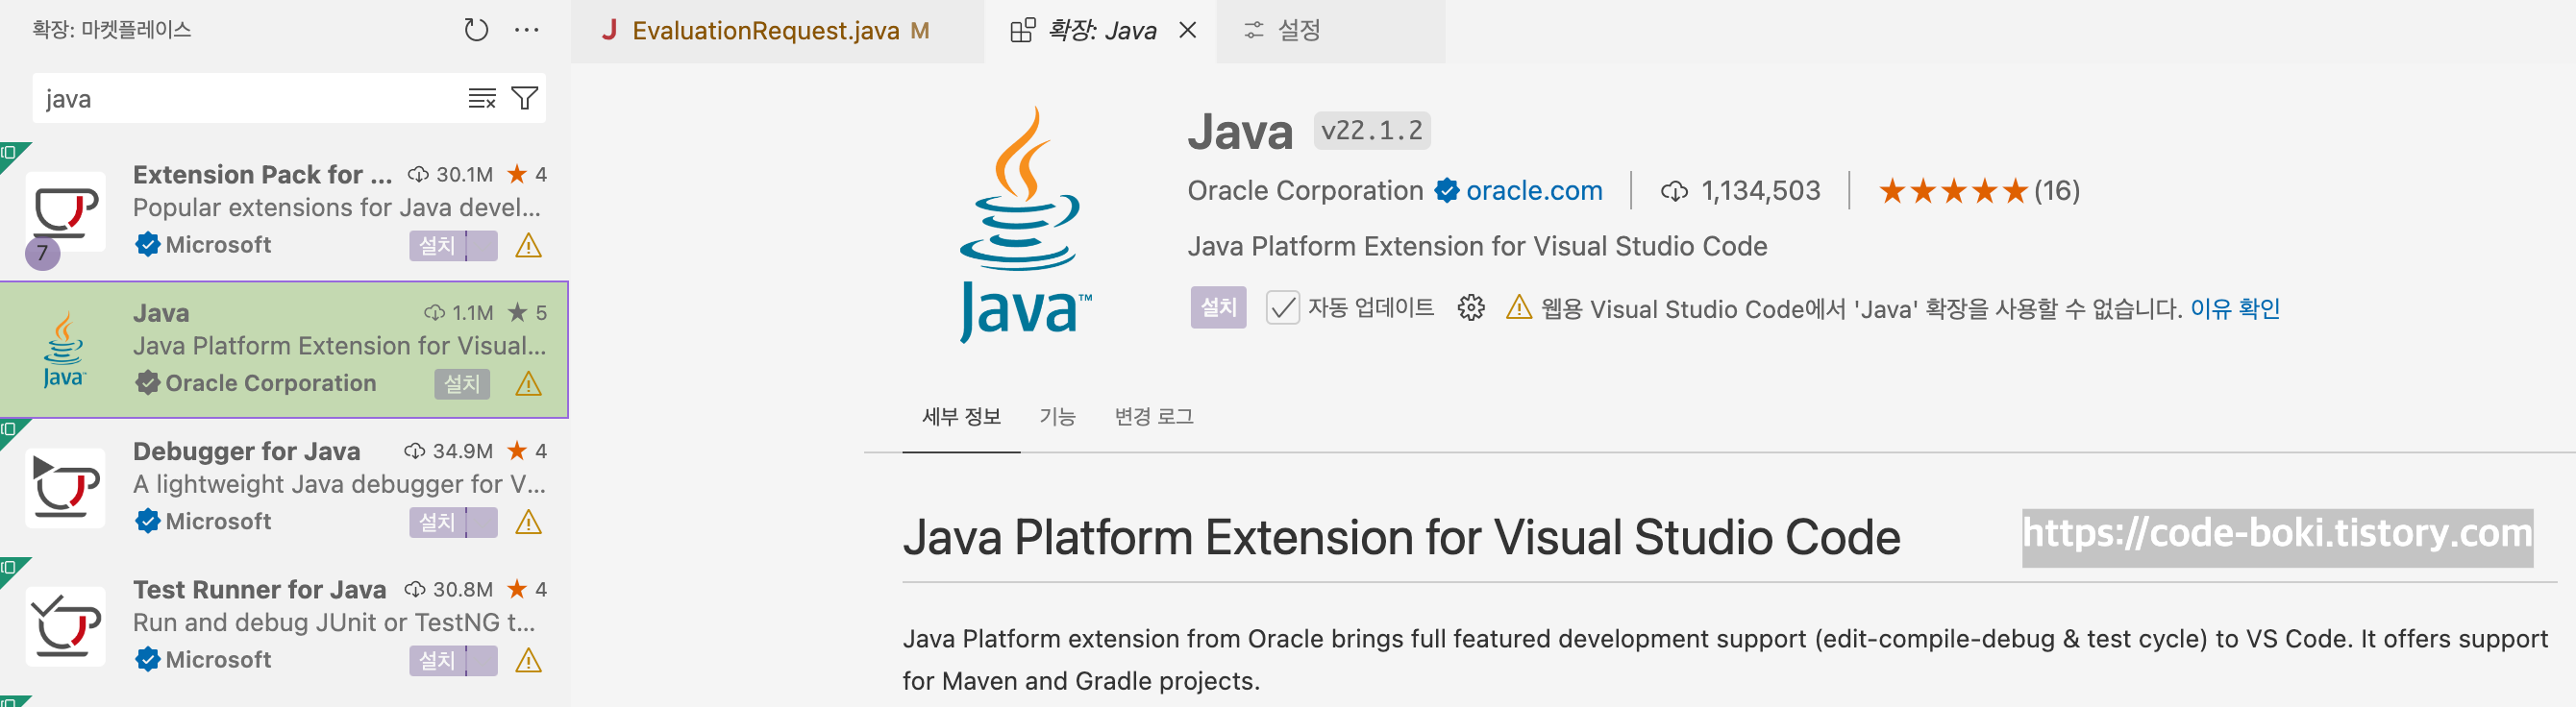Viewport: 2576px width, 707px height.
Task: Install Debugger for Java
Action: click(x=437, y=521)
